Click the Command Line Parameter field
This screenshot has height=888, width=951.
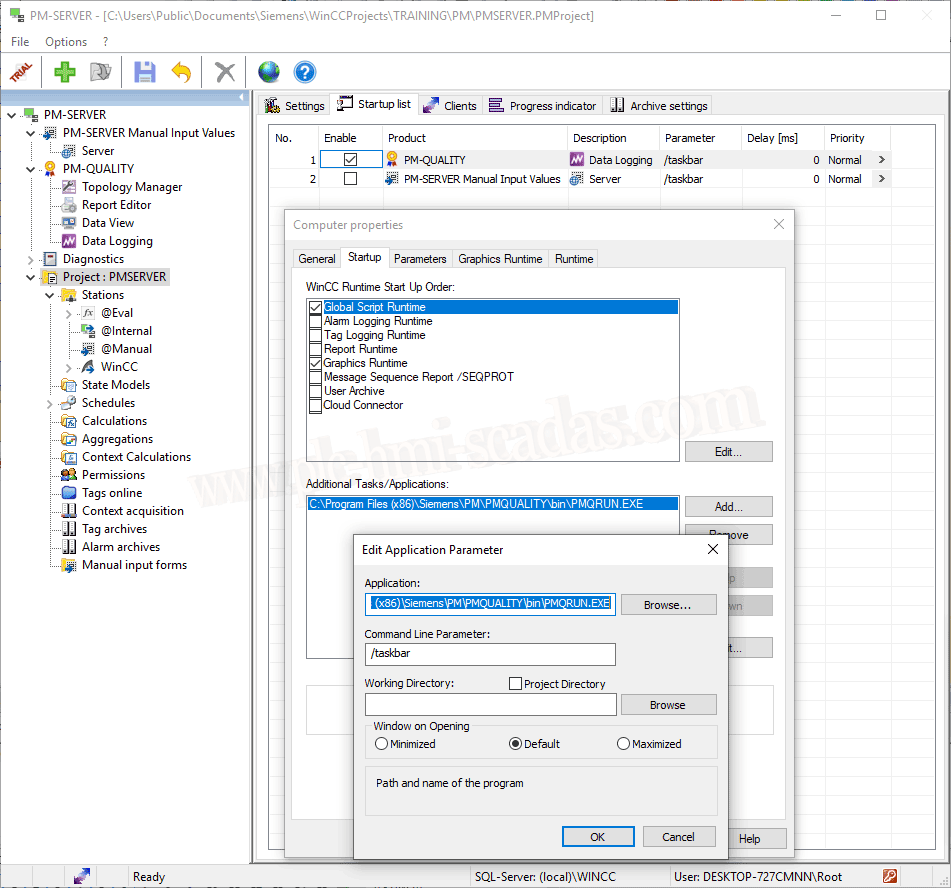(x=490, y=654)
